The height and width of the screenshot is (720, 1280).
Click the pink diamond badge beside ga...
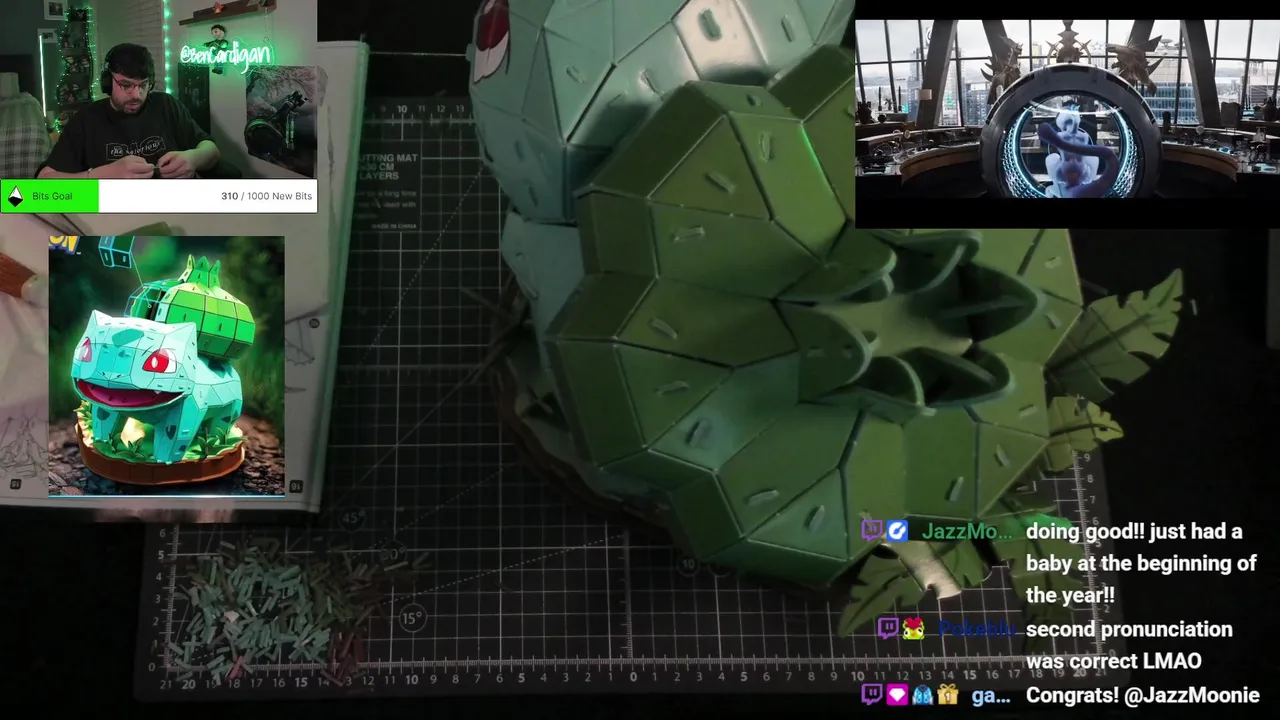point(897,695)
